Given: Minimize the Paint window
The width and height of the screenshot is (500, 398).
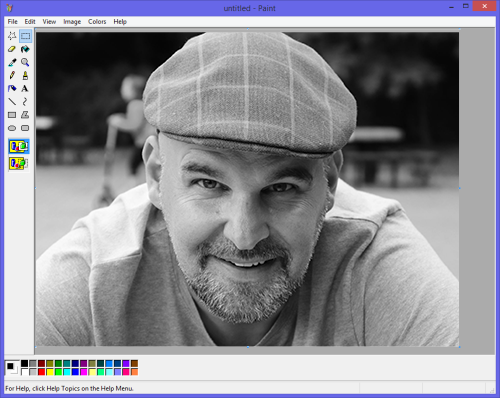Looking at the screenshot, I should (451, 6).
